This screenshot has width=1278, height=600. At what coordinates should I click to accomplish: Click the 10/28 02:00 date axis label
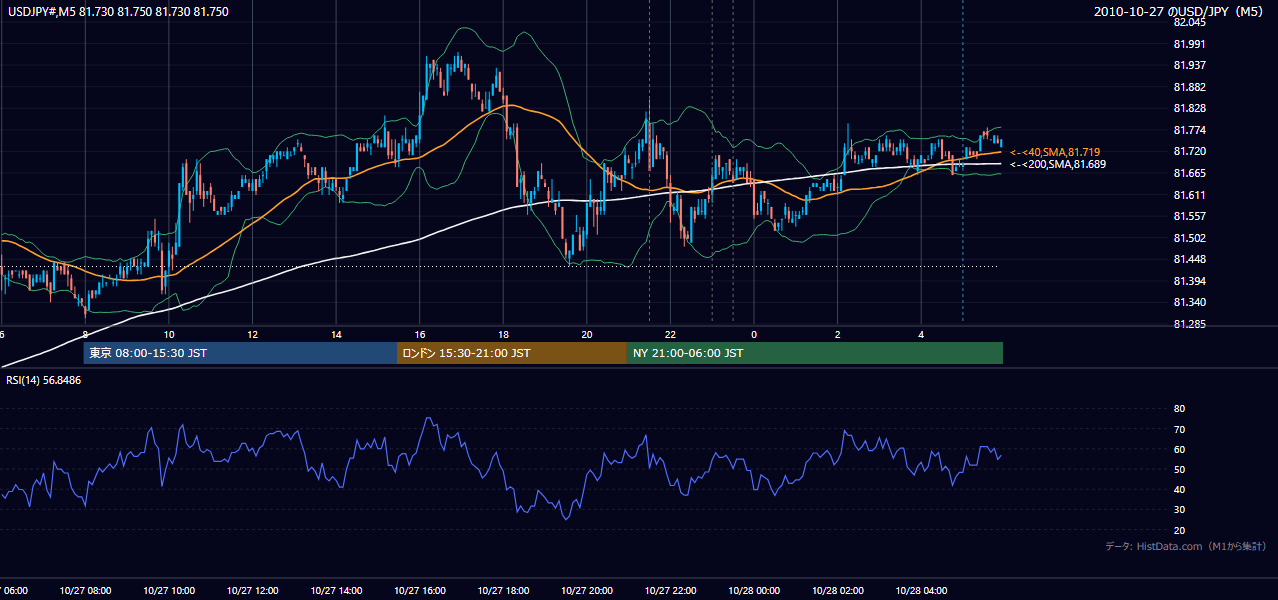click(837, 591)
